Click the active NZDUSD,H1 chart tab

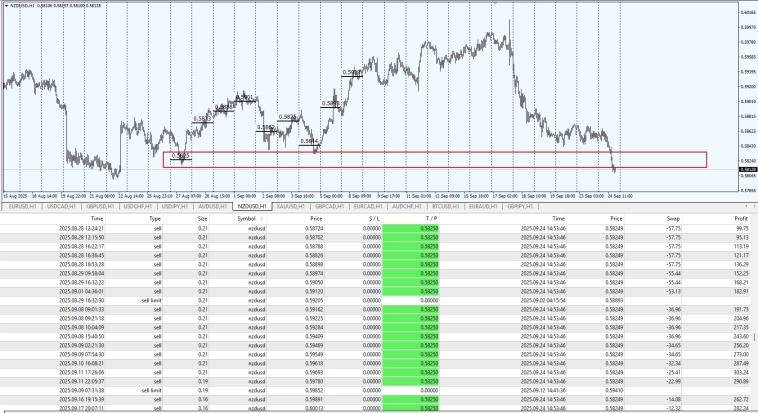pos(251,206)
